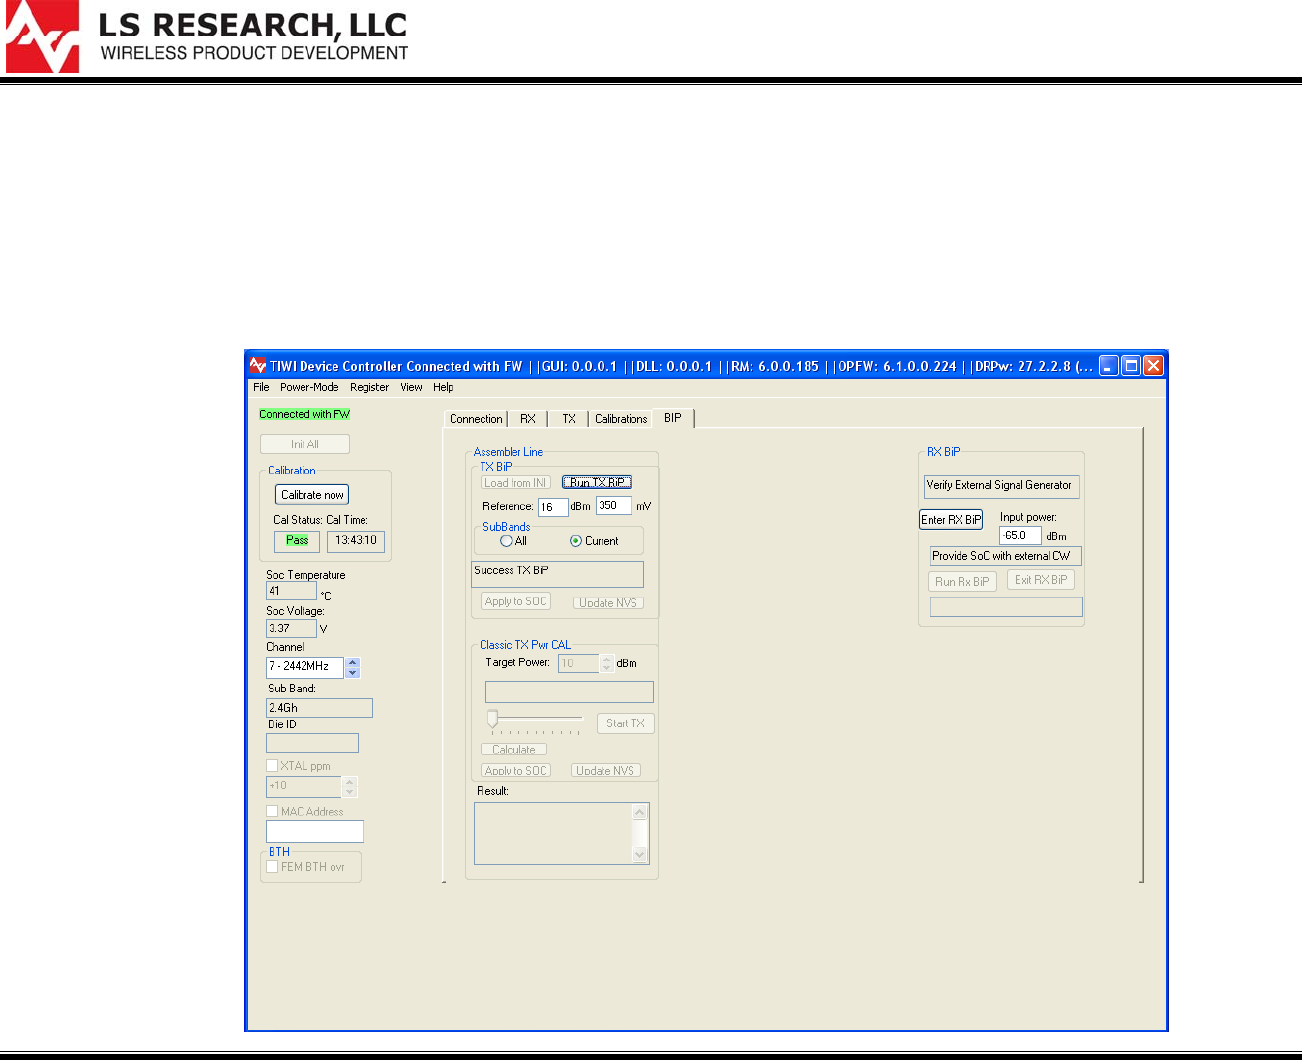The image size is (1302, 1060).
Task: Open the Help menu
Action: coord(443,387)
